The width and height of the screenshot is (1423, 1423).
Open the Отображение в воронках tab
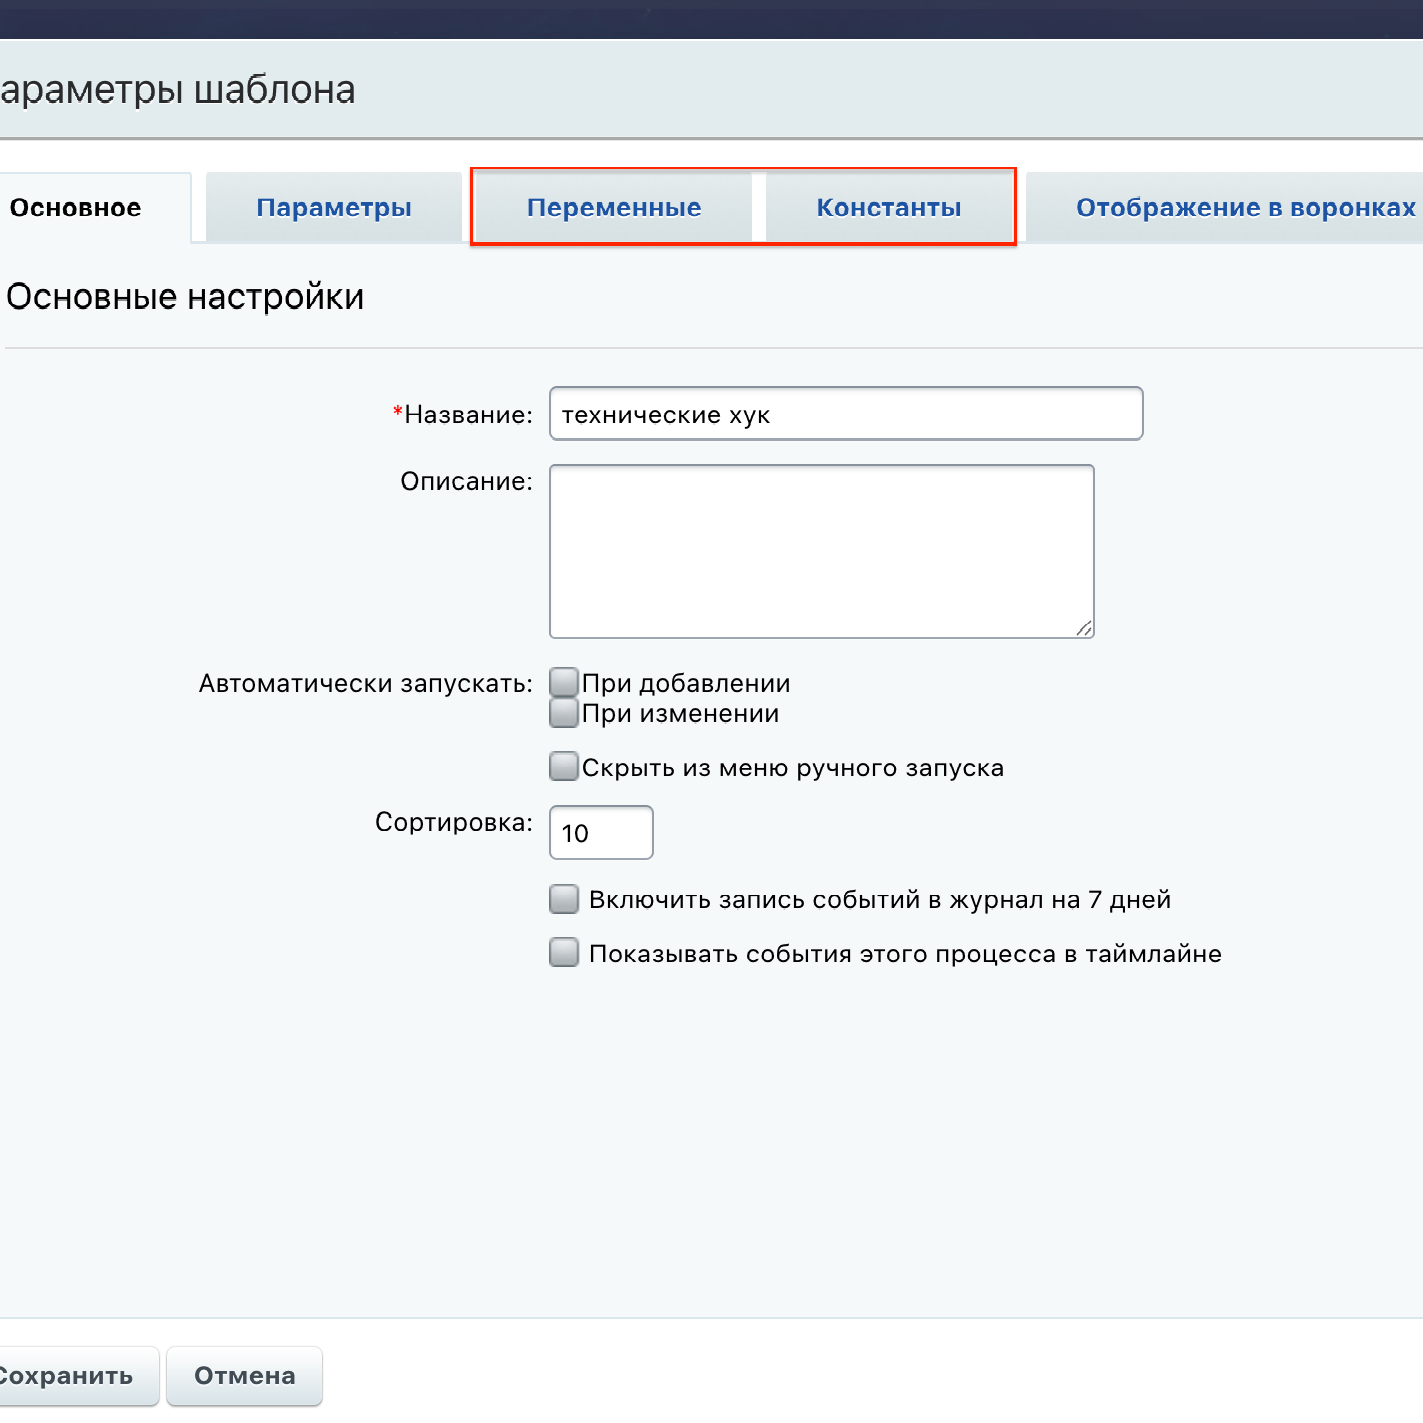pos(1244,207)
